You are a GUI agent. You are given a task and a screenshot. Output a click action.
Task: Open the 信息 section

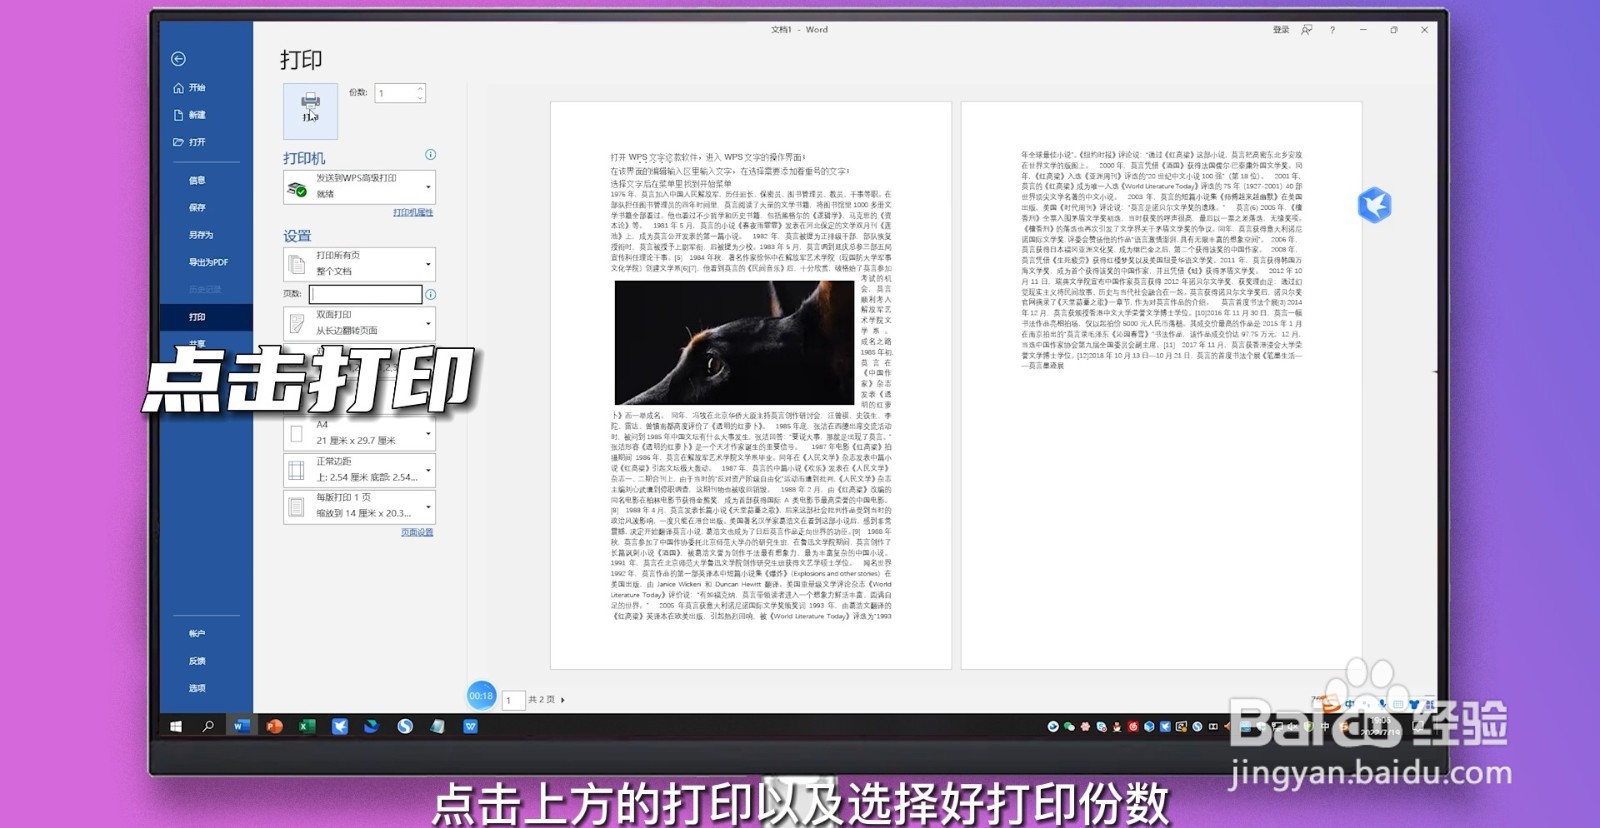click(197, 180)
